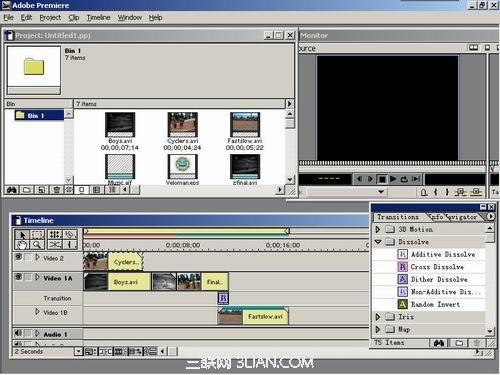Select the Hand tool in Timeline

click(x=22, y=245)
